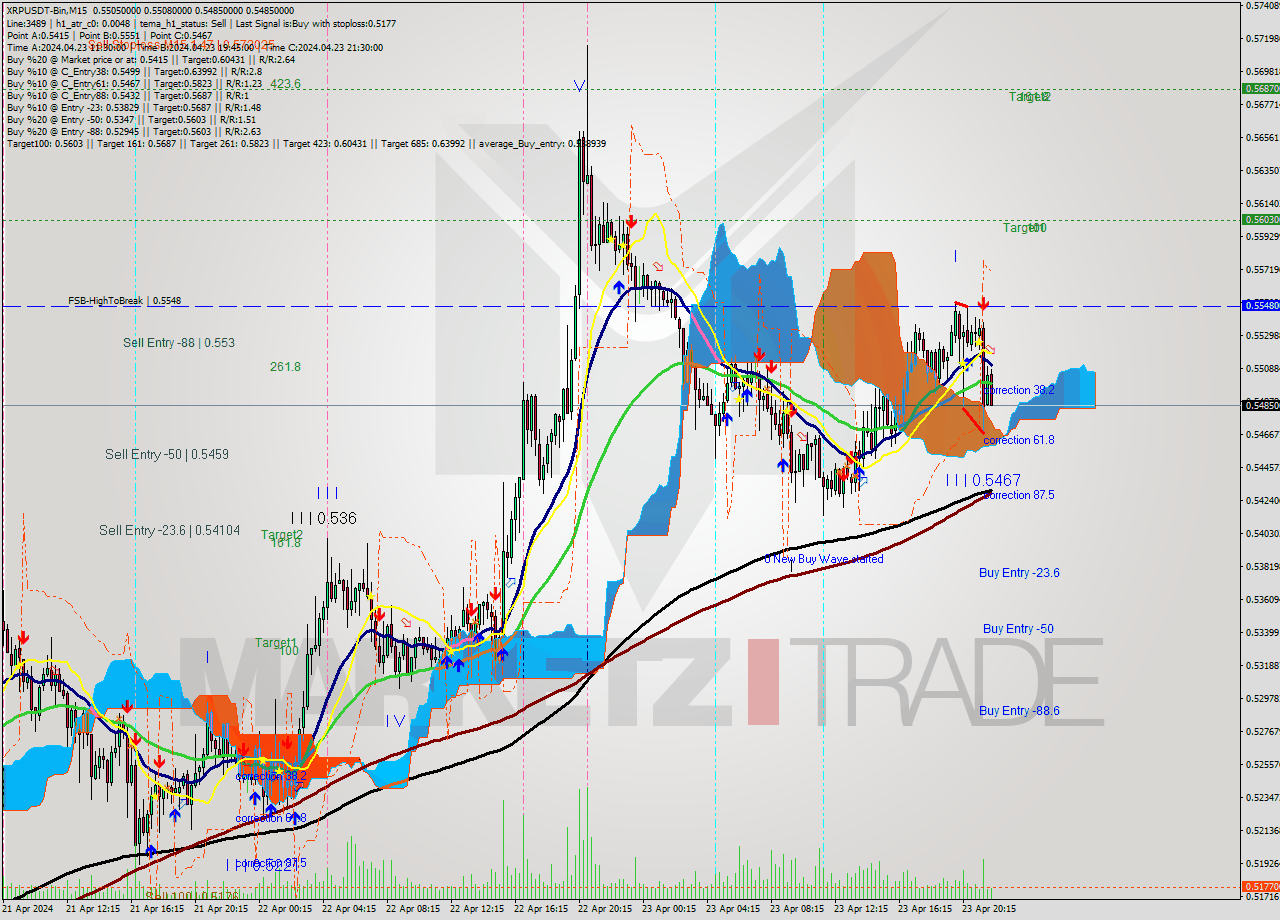Click the '21 Apr 2024' date on time axis
The image size is (1280, 920).
click(x=30, y=909)
